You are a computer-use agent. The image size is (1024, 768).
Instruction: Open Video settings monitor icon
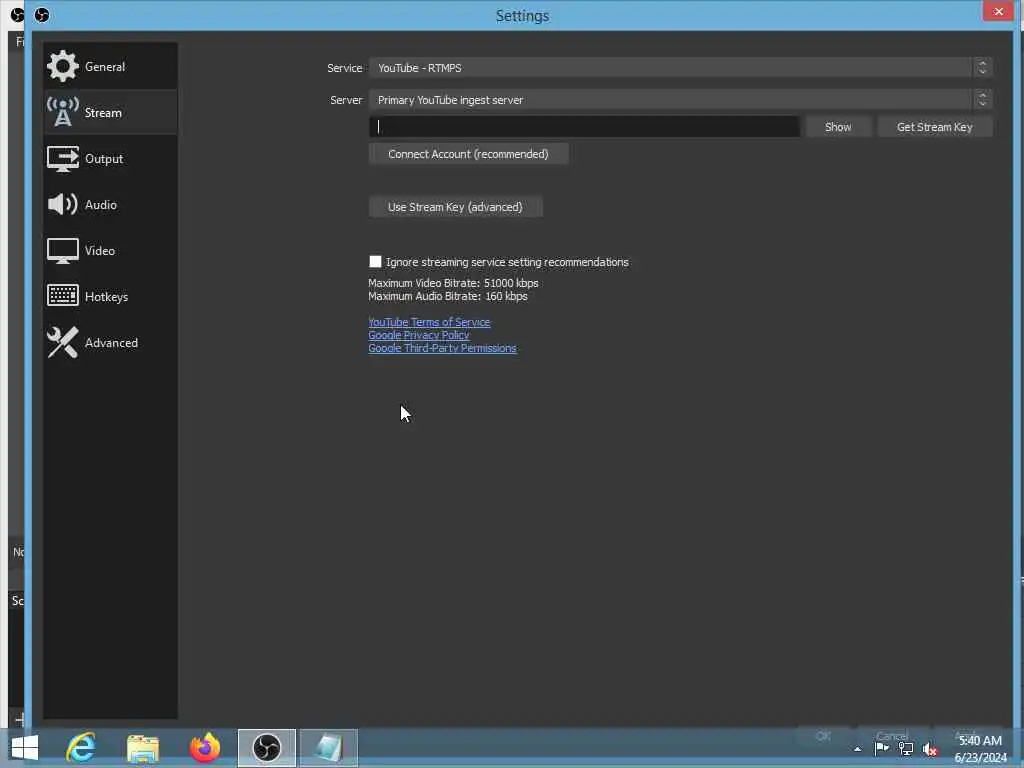tap(63, 251)
